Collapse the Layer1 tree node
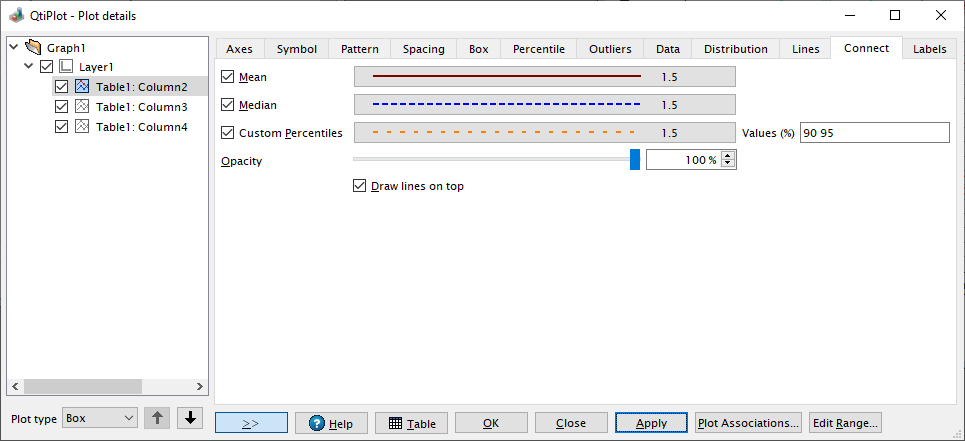The height and width of the screenshot is (441, 965). (x=28, y=66)
